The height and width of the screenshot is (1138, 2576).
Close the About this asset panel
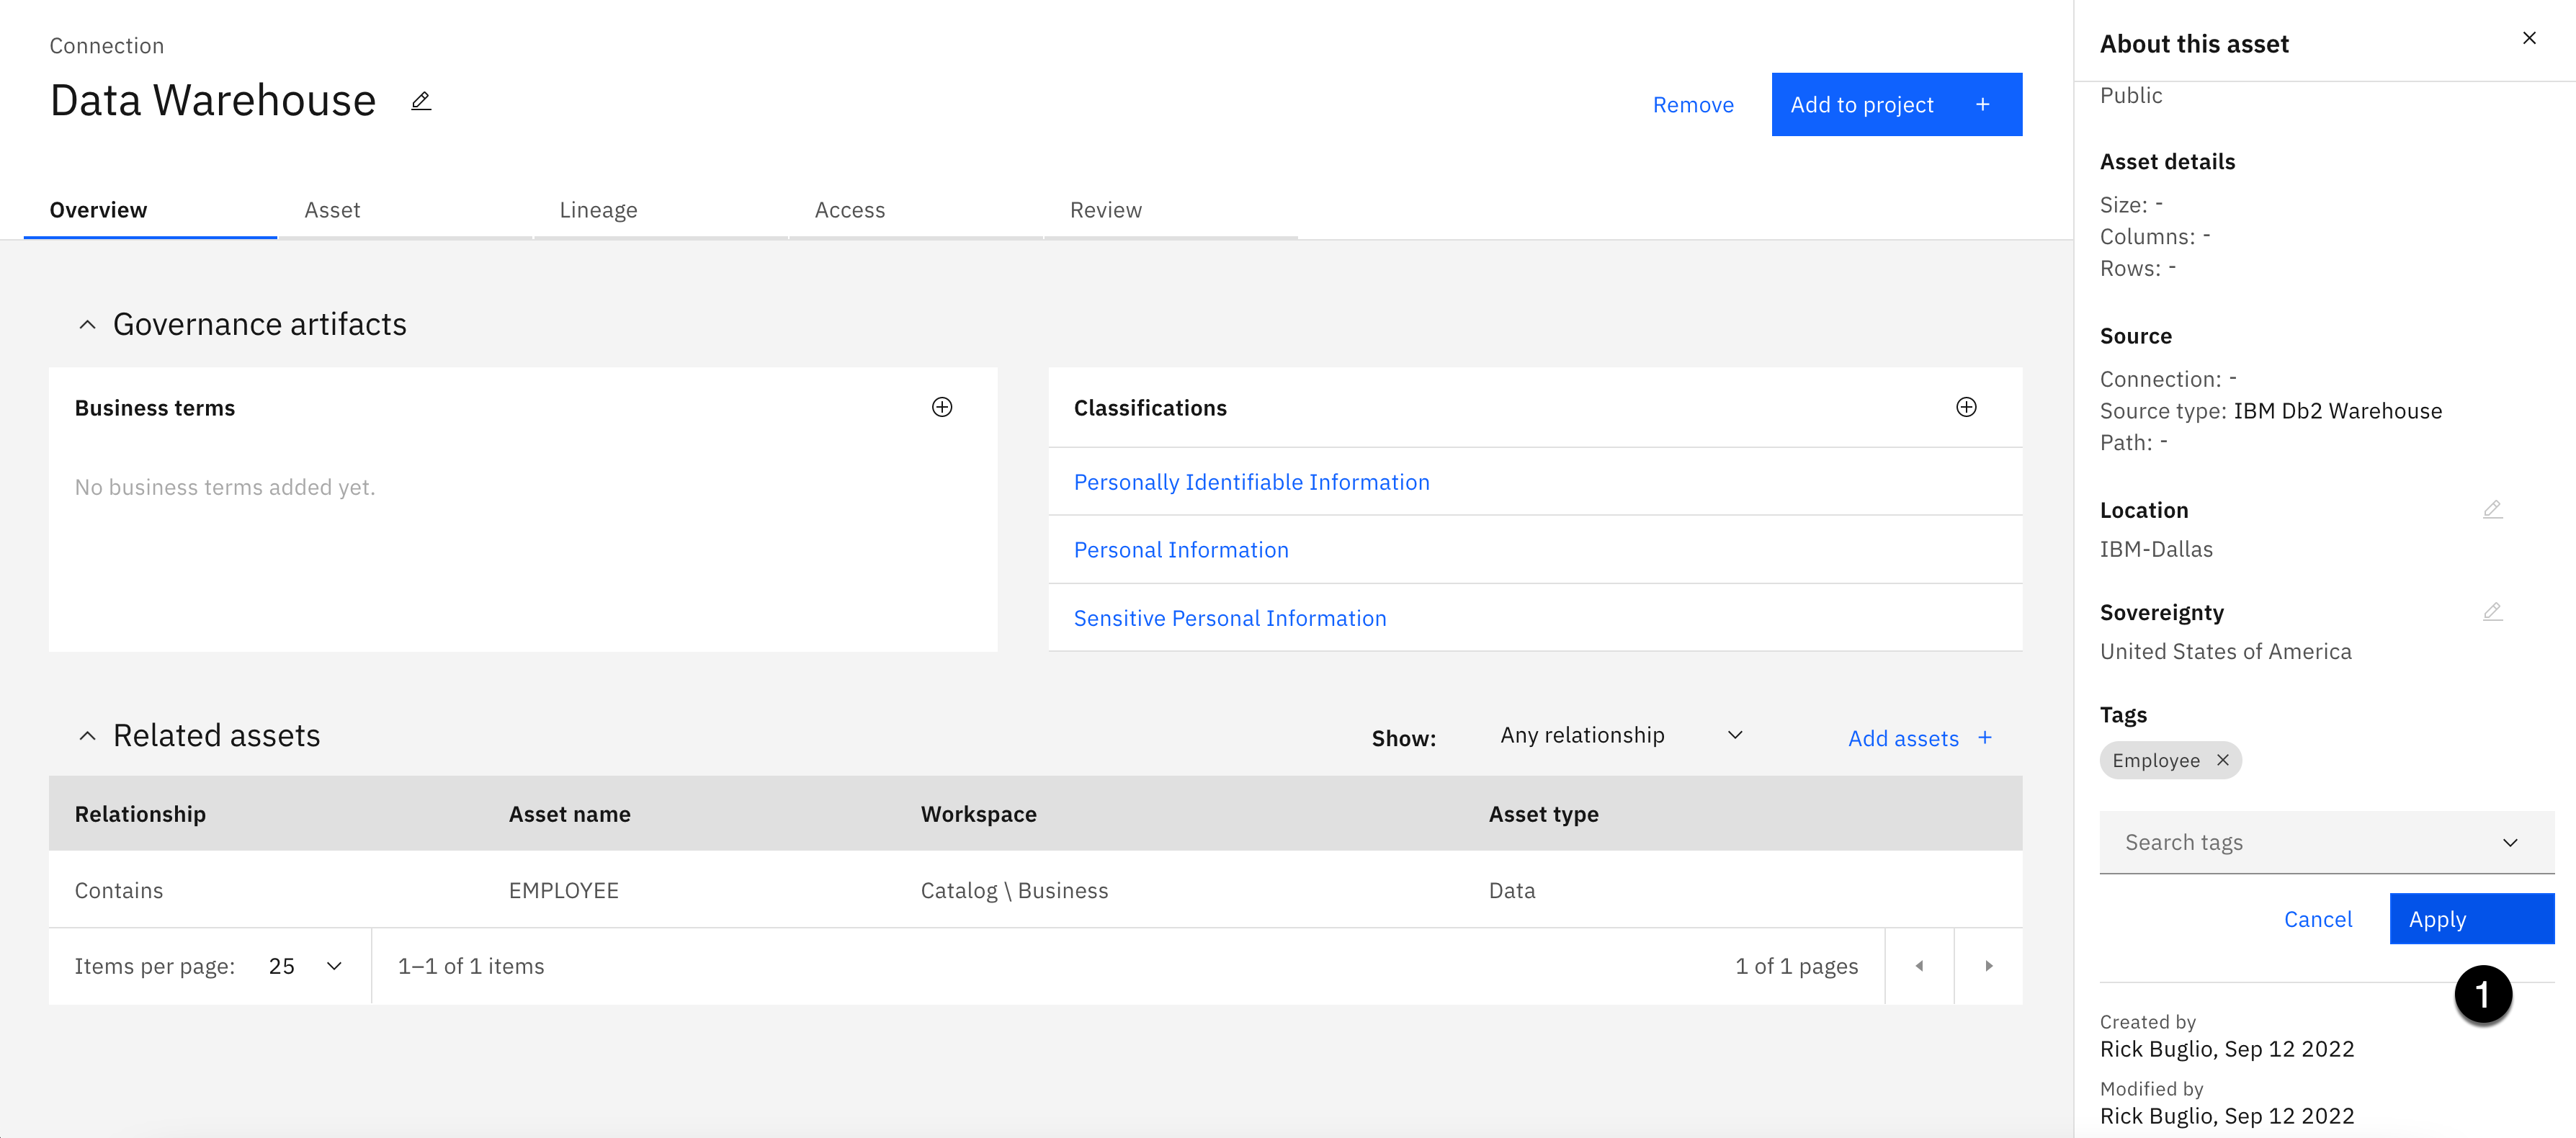point(2528,38)
